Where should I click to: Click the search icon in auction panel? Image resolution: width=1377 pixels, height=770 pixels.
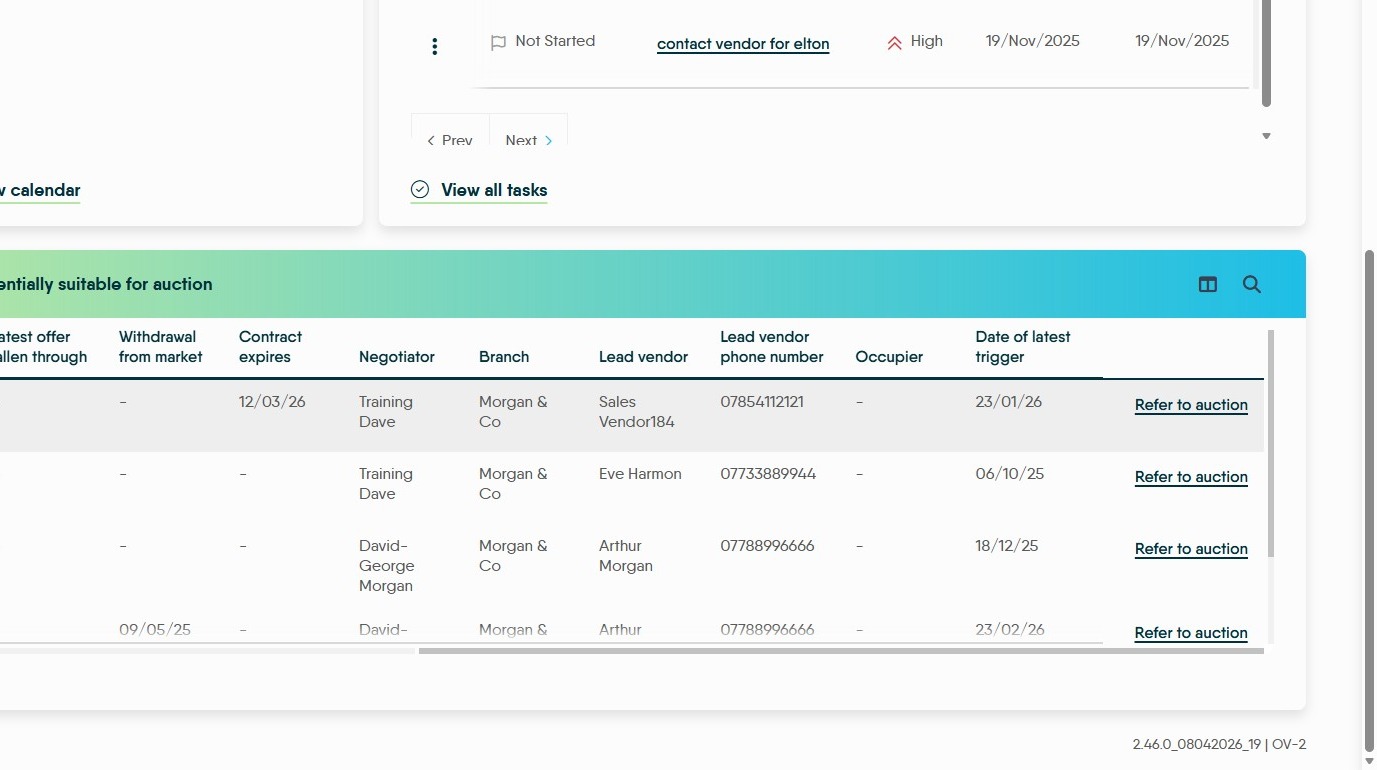[1251, 284]
